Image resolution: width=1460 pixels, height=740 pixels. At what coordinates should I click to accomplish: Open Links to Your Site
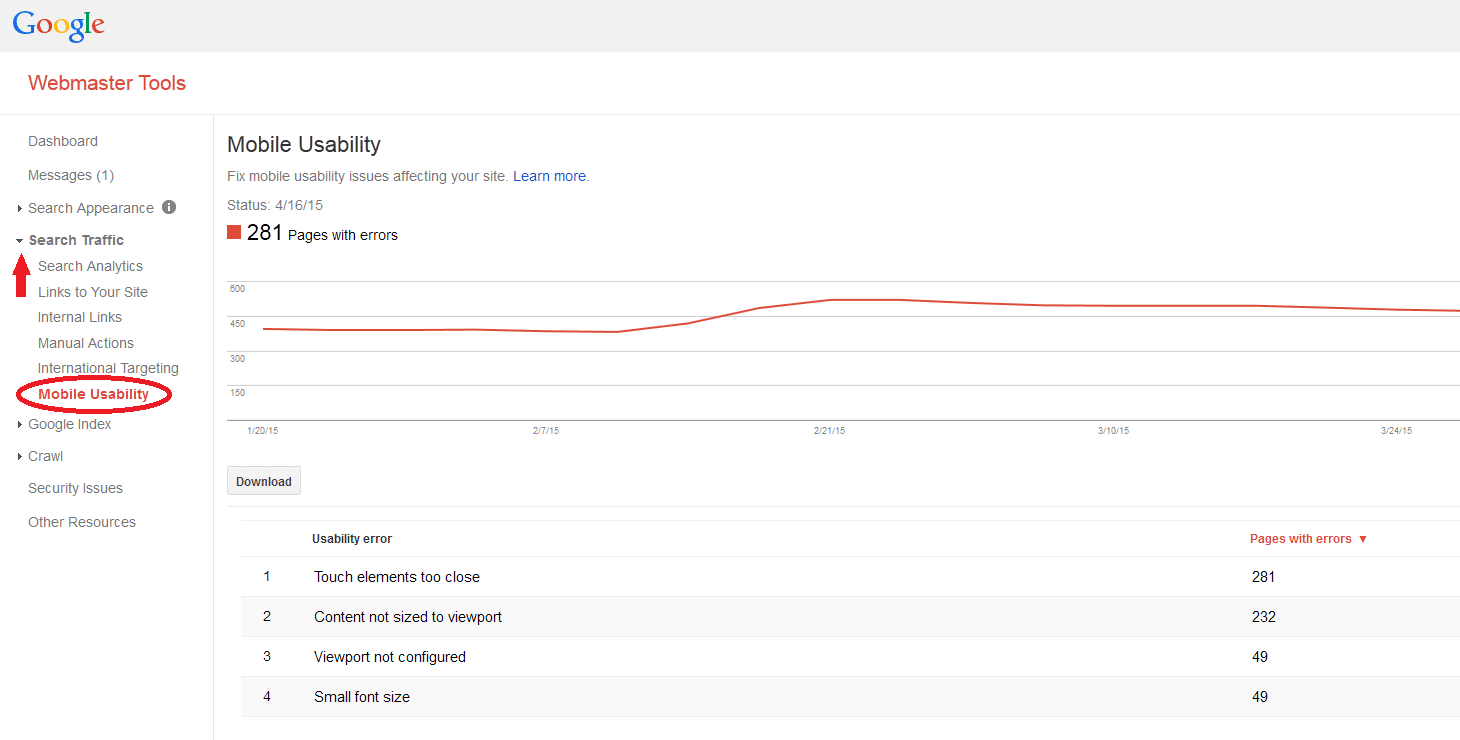pyautogui.click(x=93, y=292)
